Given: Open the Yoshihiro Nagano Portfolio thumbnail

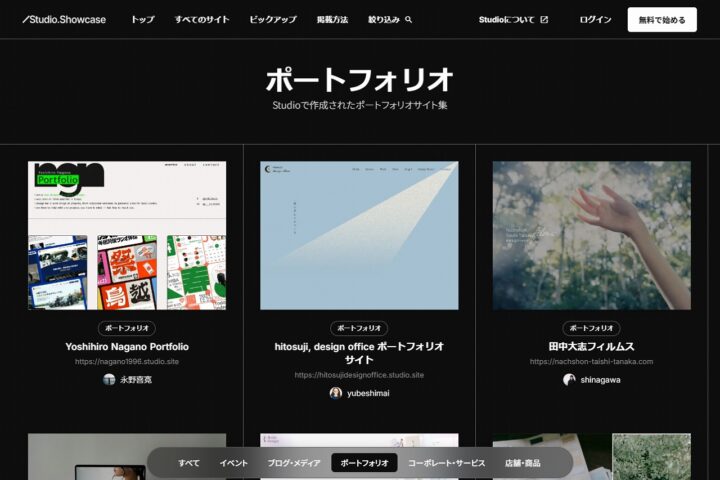Looking at the screenshot, I should [127, 235].
